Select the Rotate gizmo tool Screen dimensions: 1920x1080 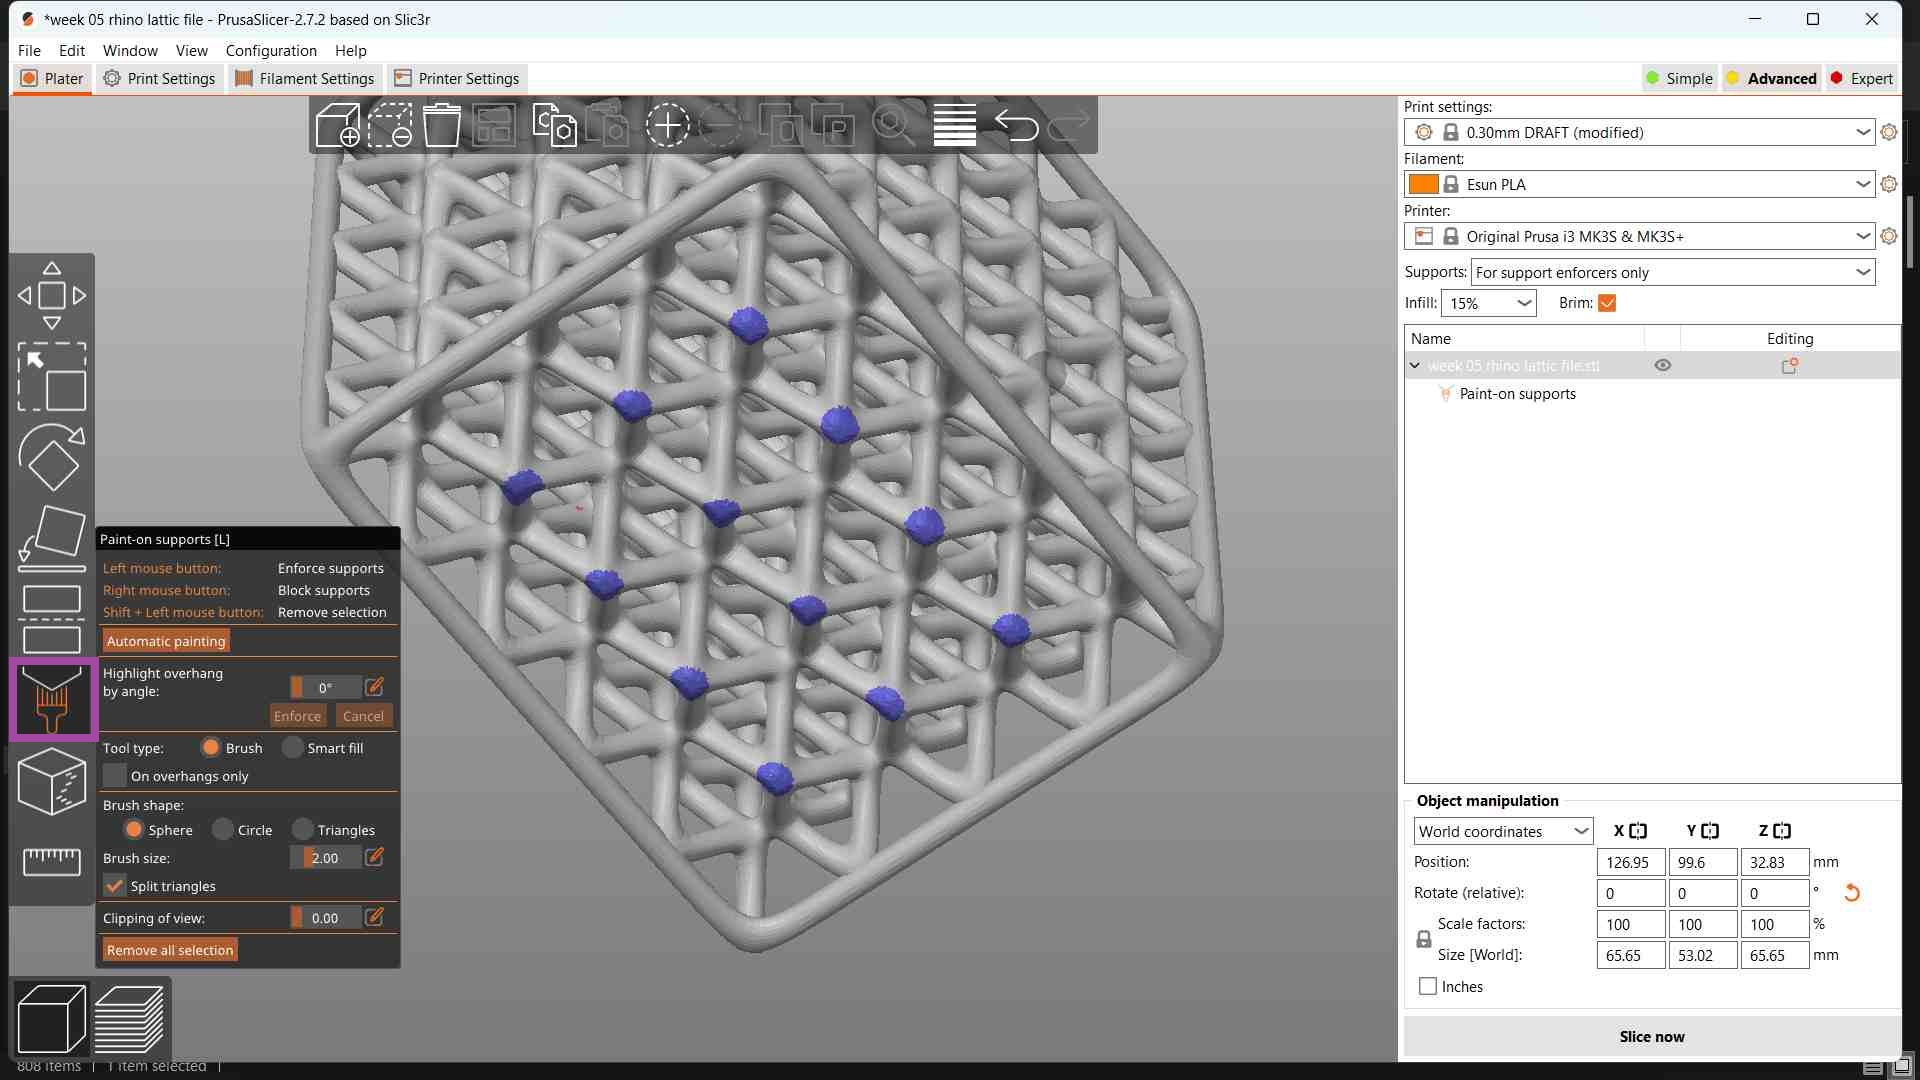pyautogui.click(x=51, y=457)
